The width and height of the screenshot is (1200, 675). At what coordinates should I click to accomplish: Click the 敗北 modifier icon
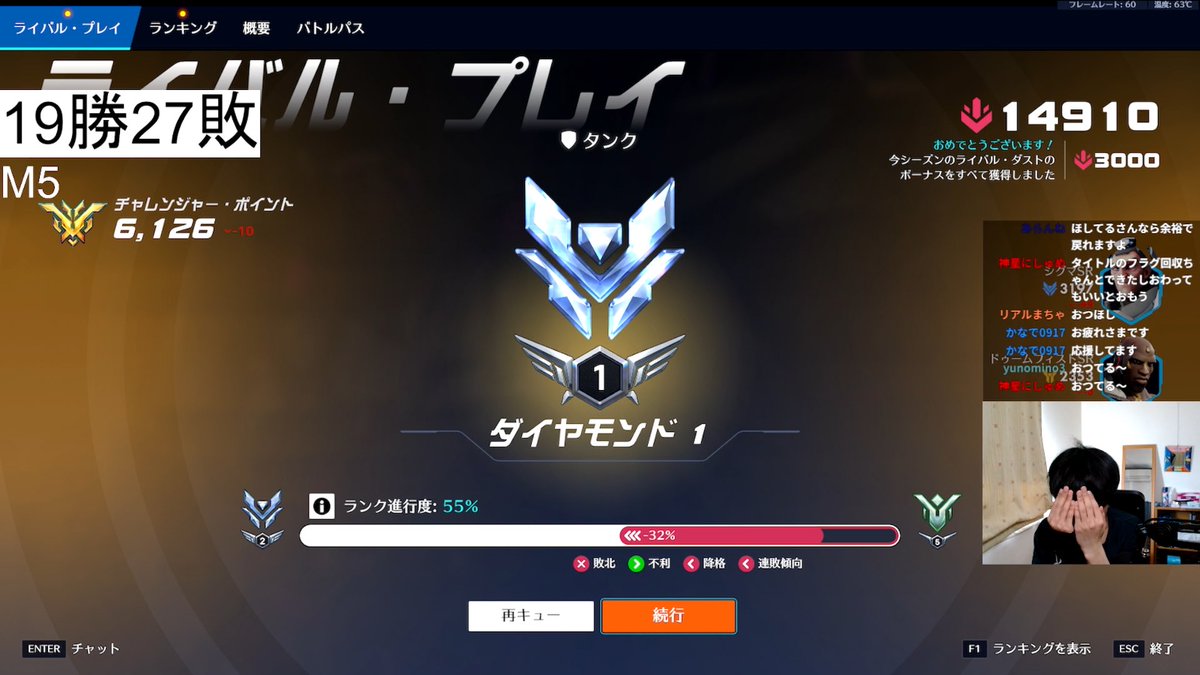coord(581,564)
